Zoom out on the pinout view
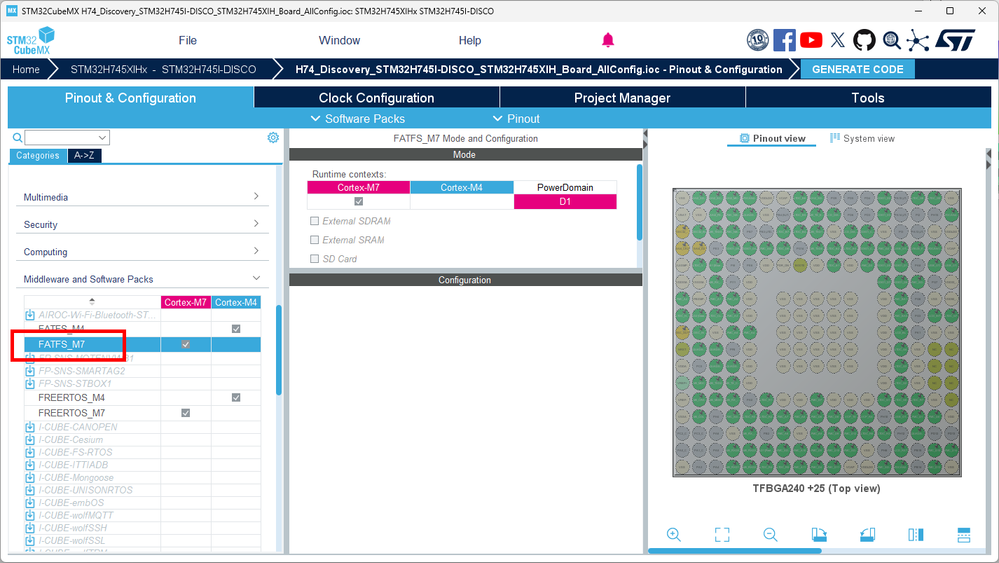This screenshot has height=563, width=999. (x=770, y=534)
